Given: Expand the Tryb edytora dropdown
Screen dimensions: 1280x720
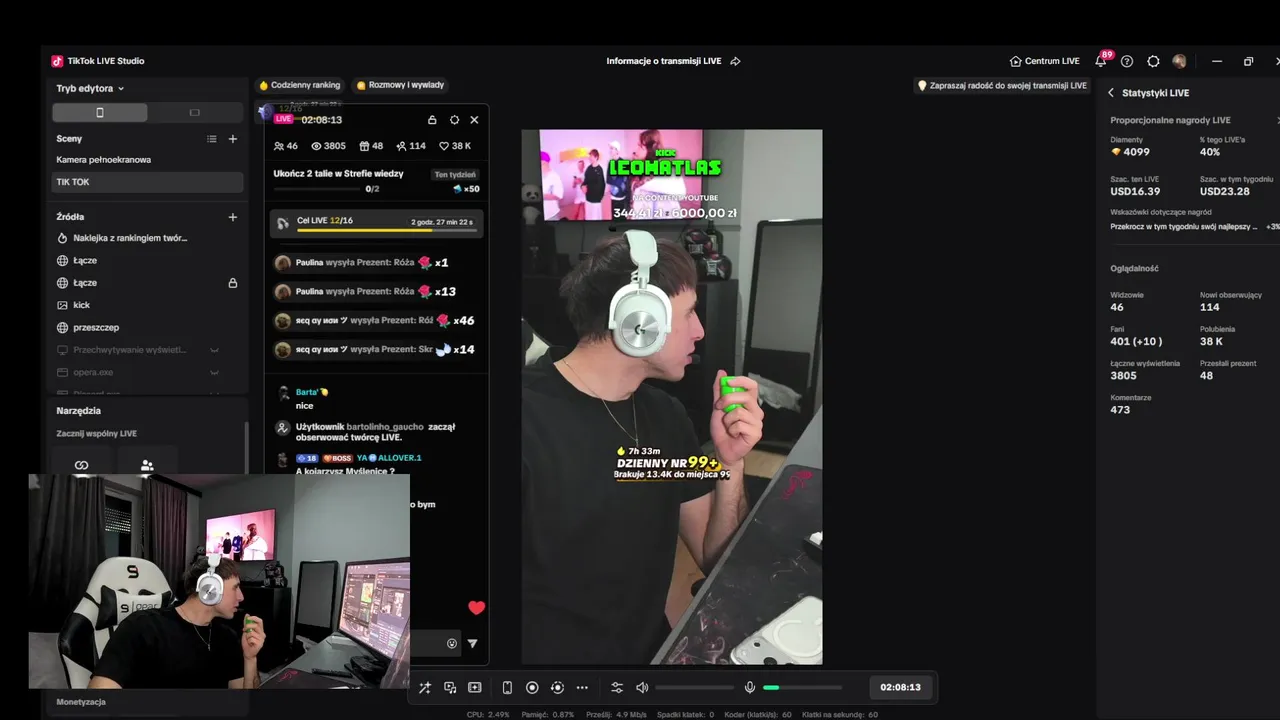Looking at the screenshot, I should coord(90,88).
